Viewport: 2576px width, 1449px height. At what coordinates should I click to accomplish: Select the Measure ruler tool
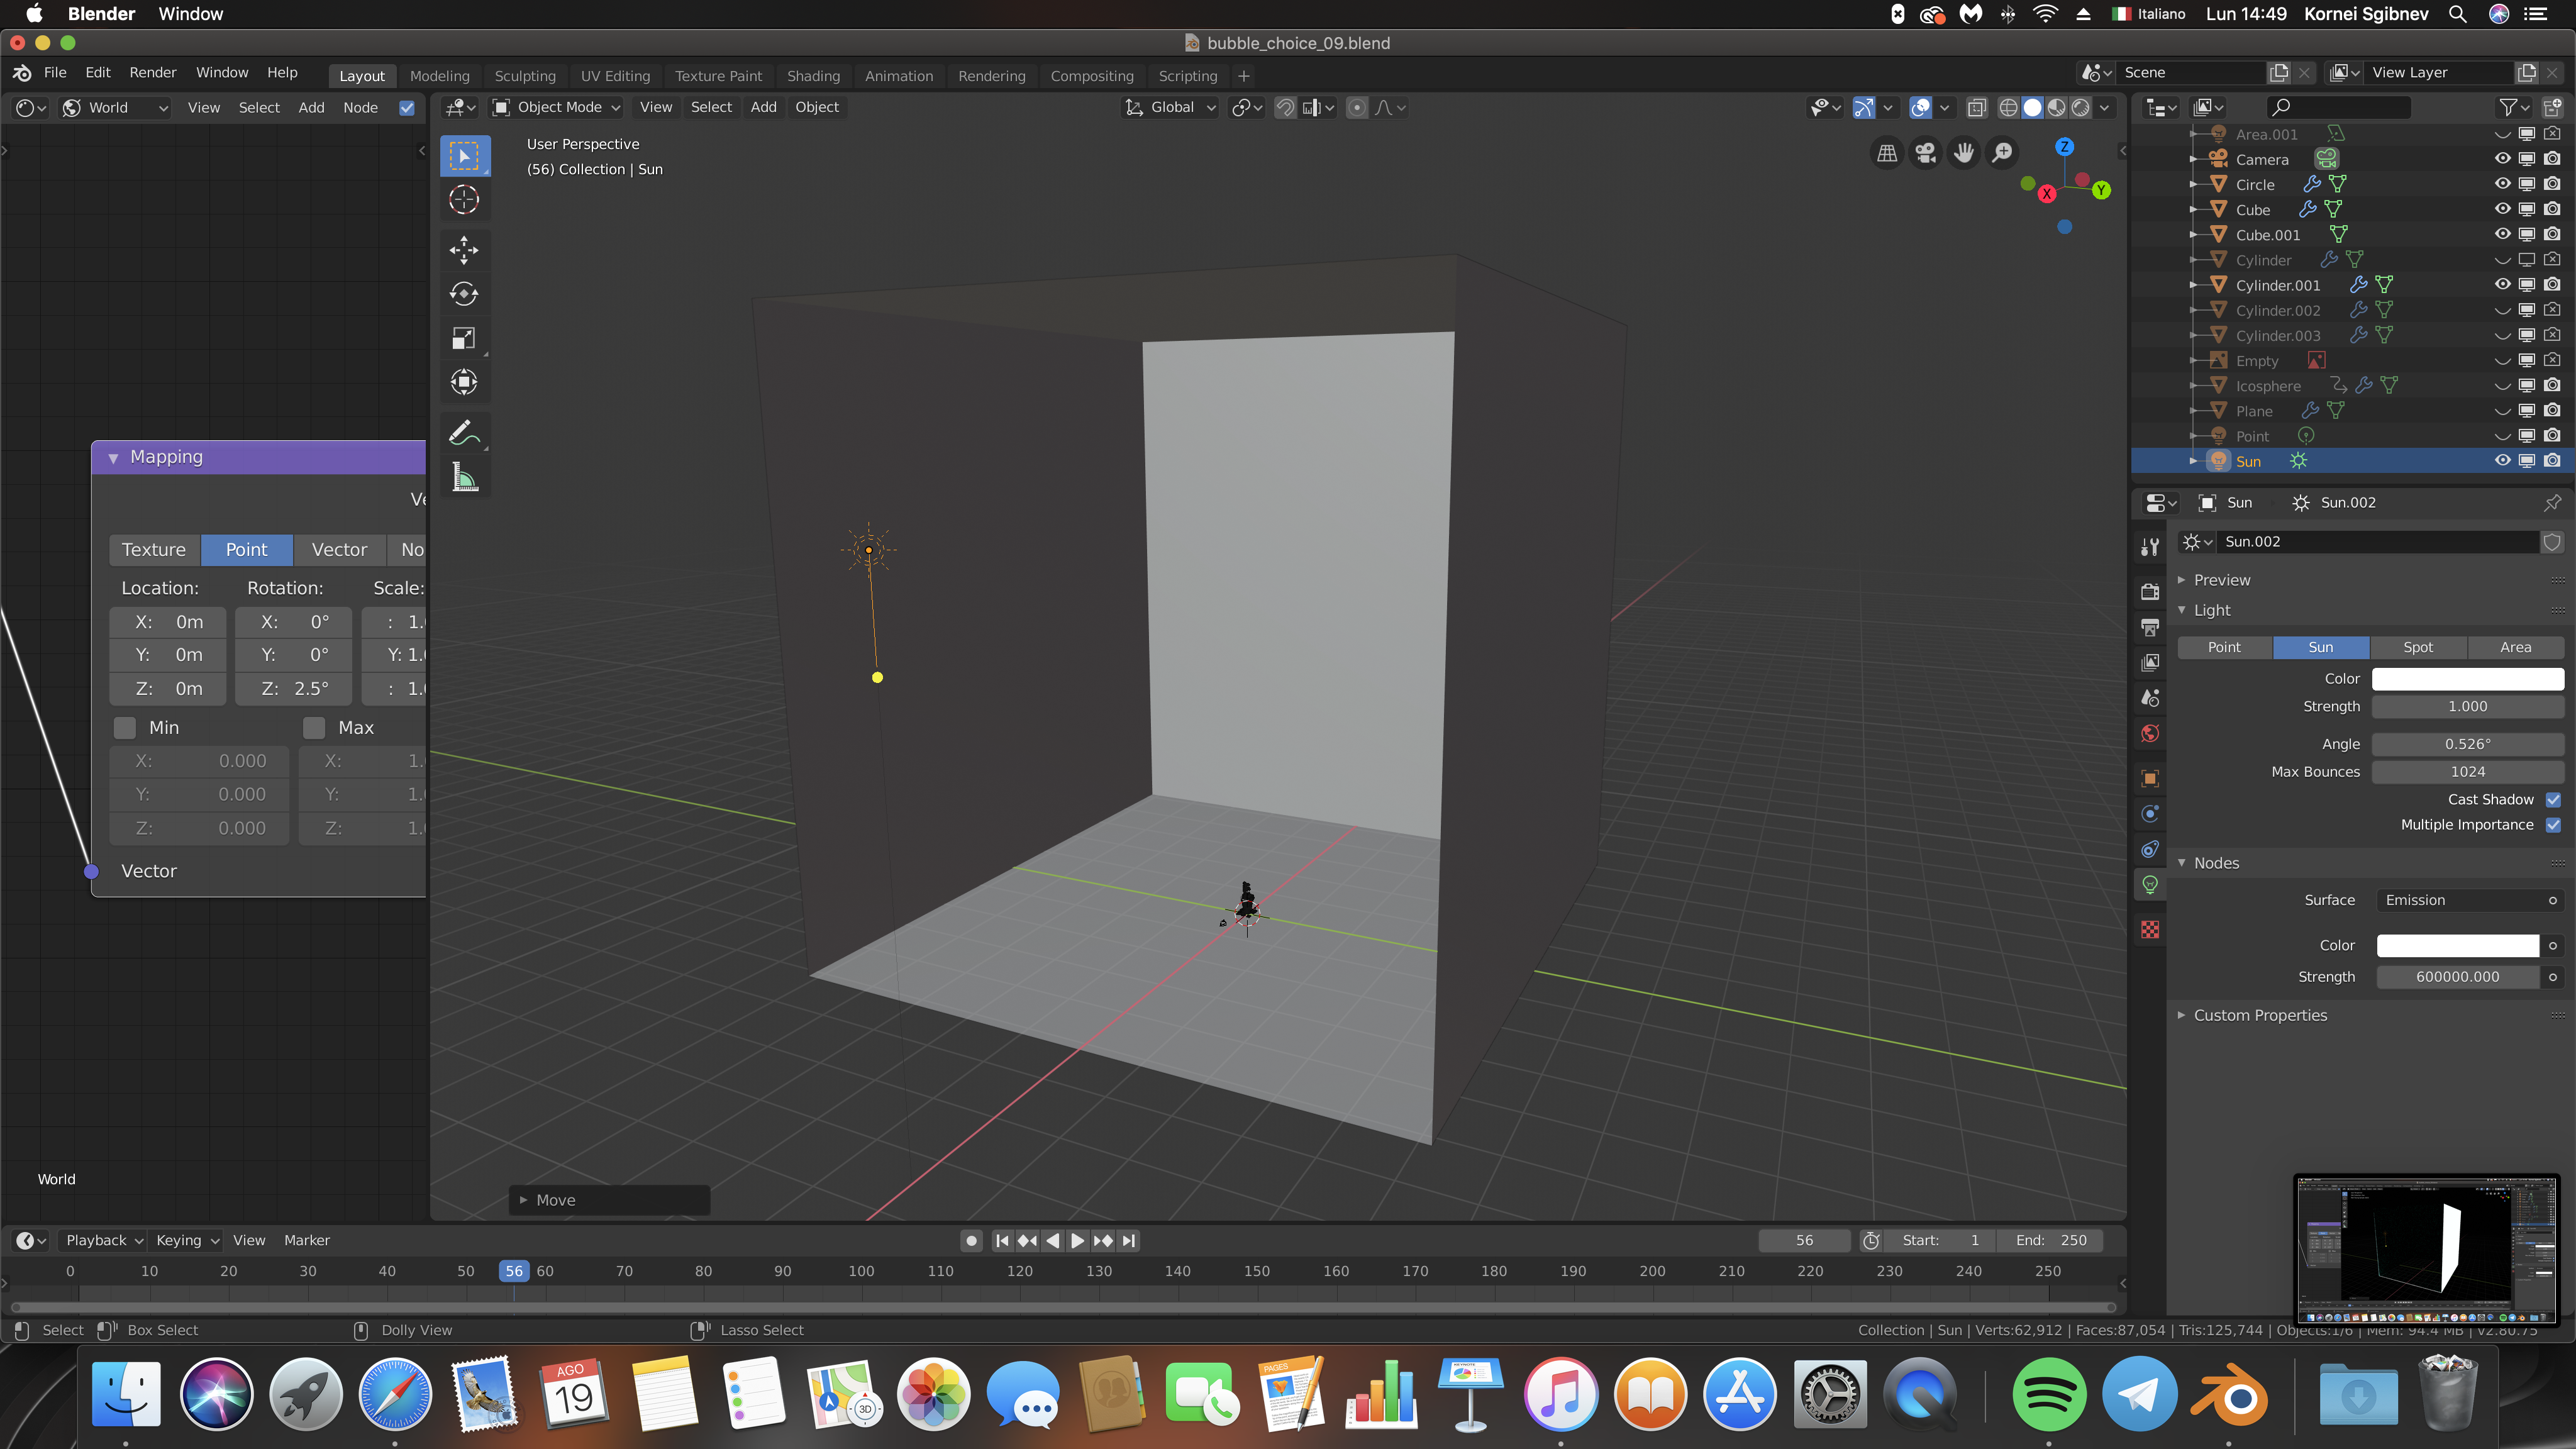pos(463,477)
